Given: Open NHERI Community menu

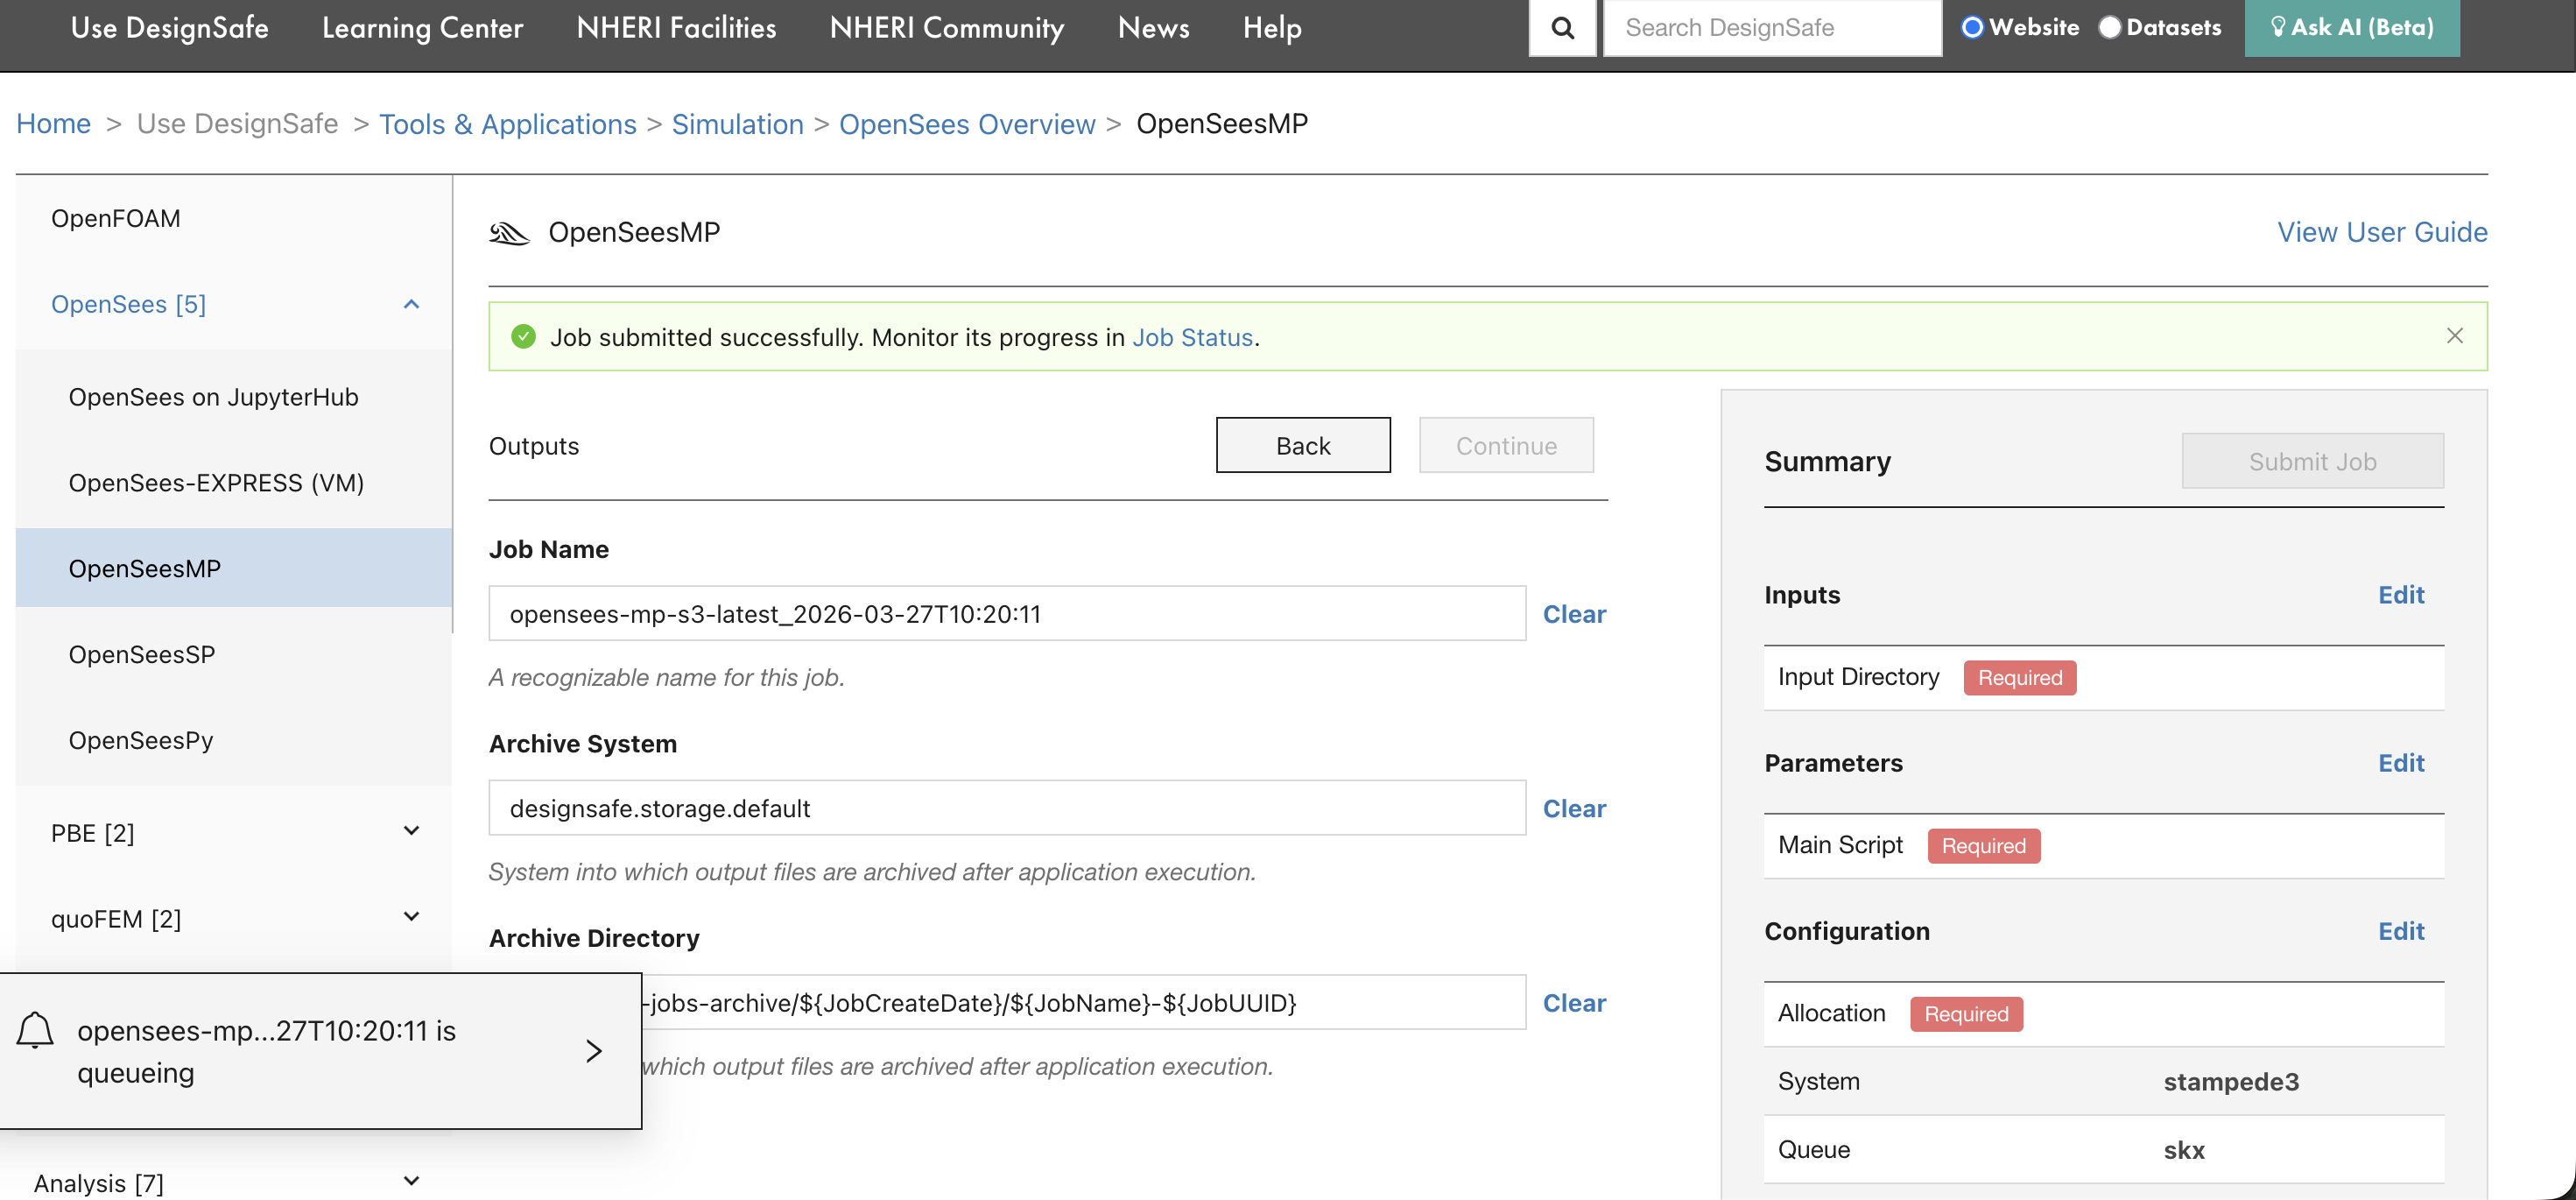Looking at the screenshot, I should tap(946, 28).
